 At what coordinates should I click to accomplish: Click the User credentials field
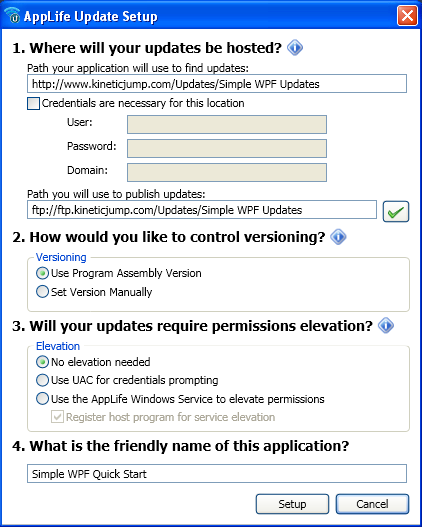[x=227, y=124]
